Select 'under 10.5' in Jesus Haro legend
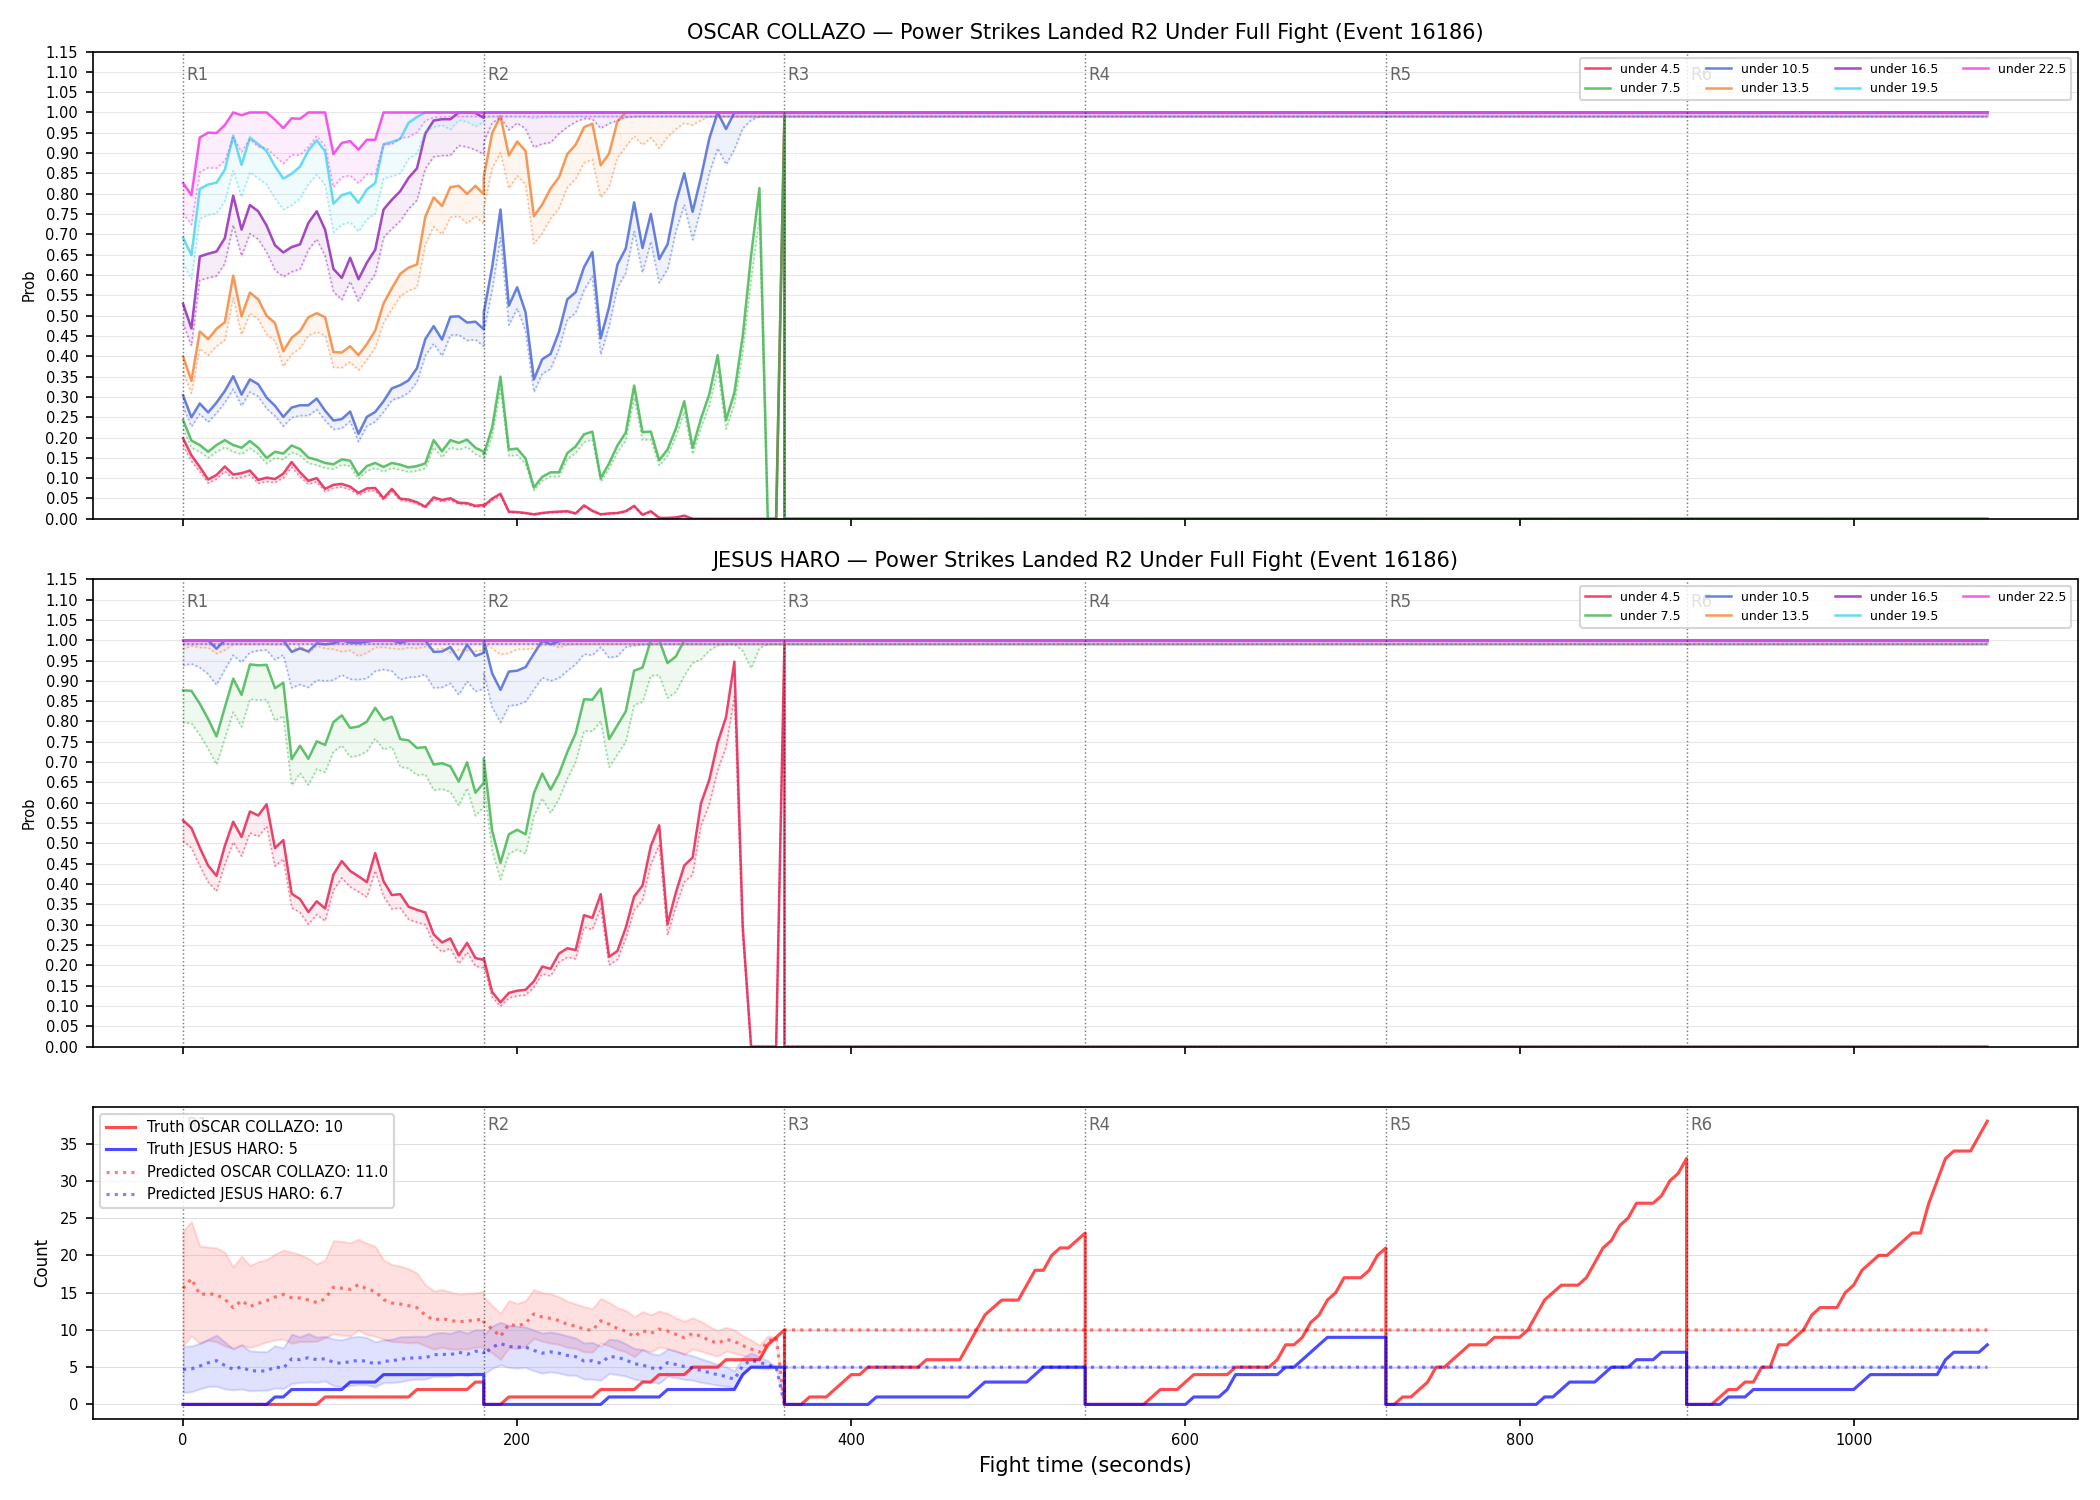2100x1500 pixels. [1757, 597]
